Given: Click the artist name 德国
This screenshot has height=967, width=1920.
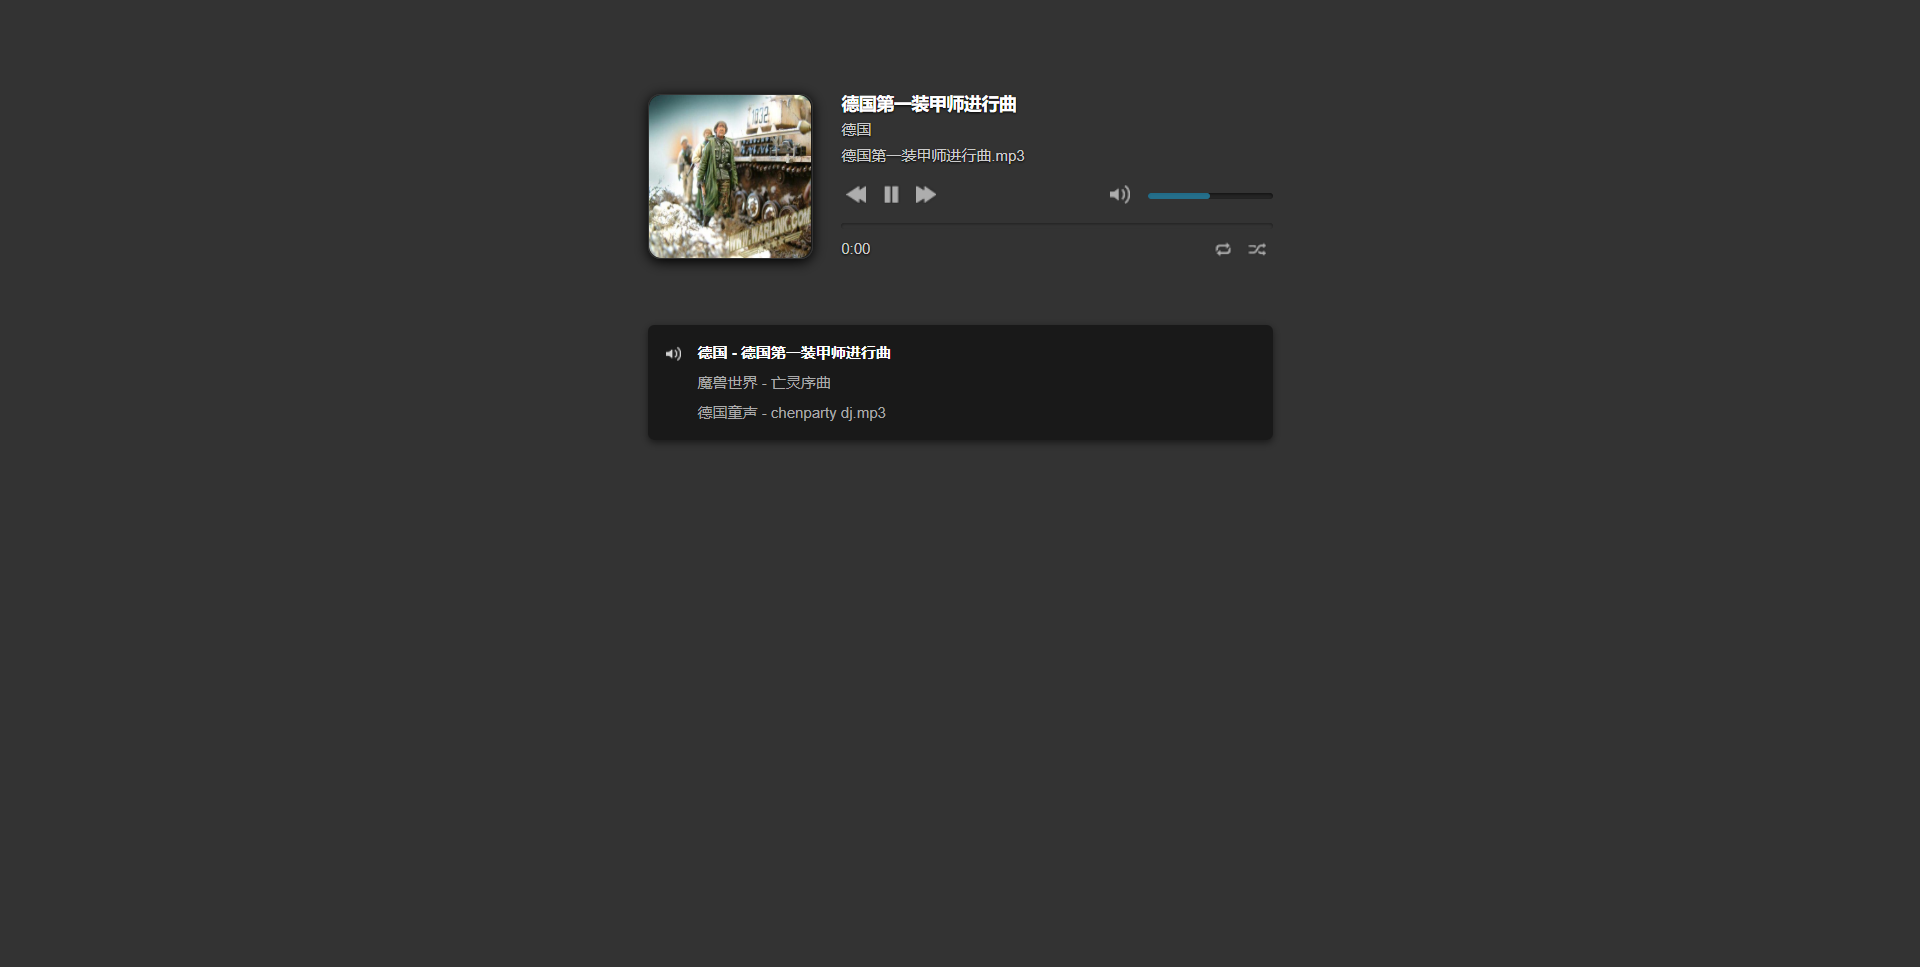Looking at the screenshot, I should point(855,129).
